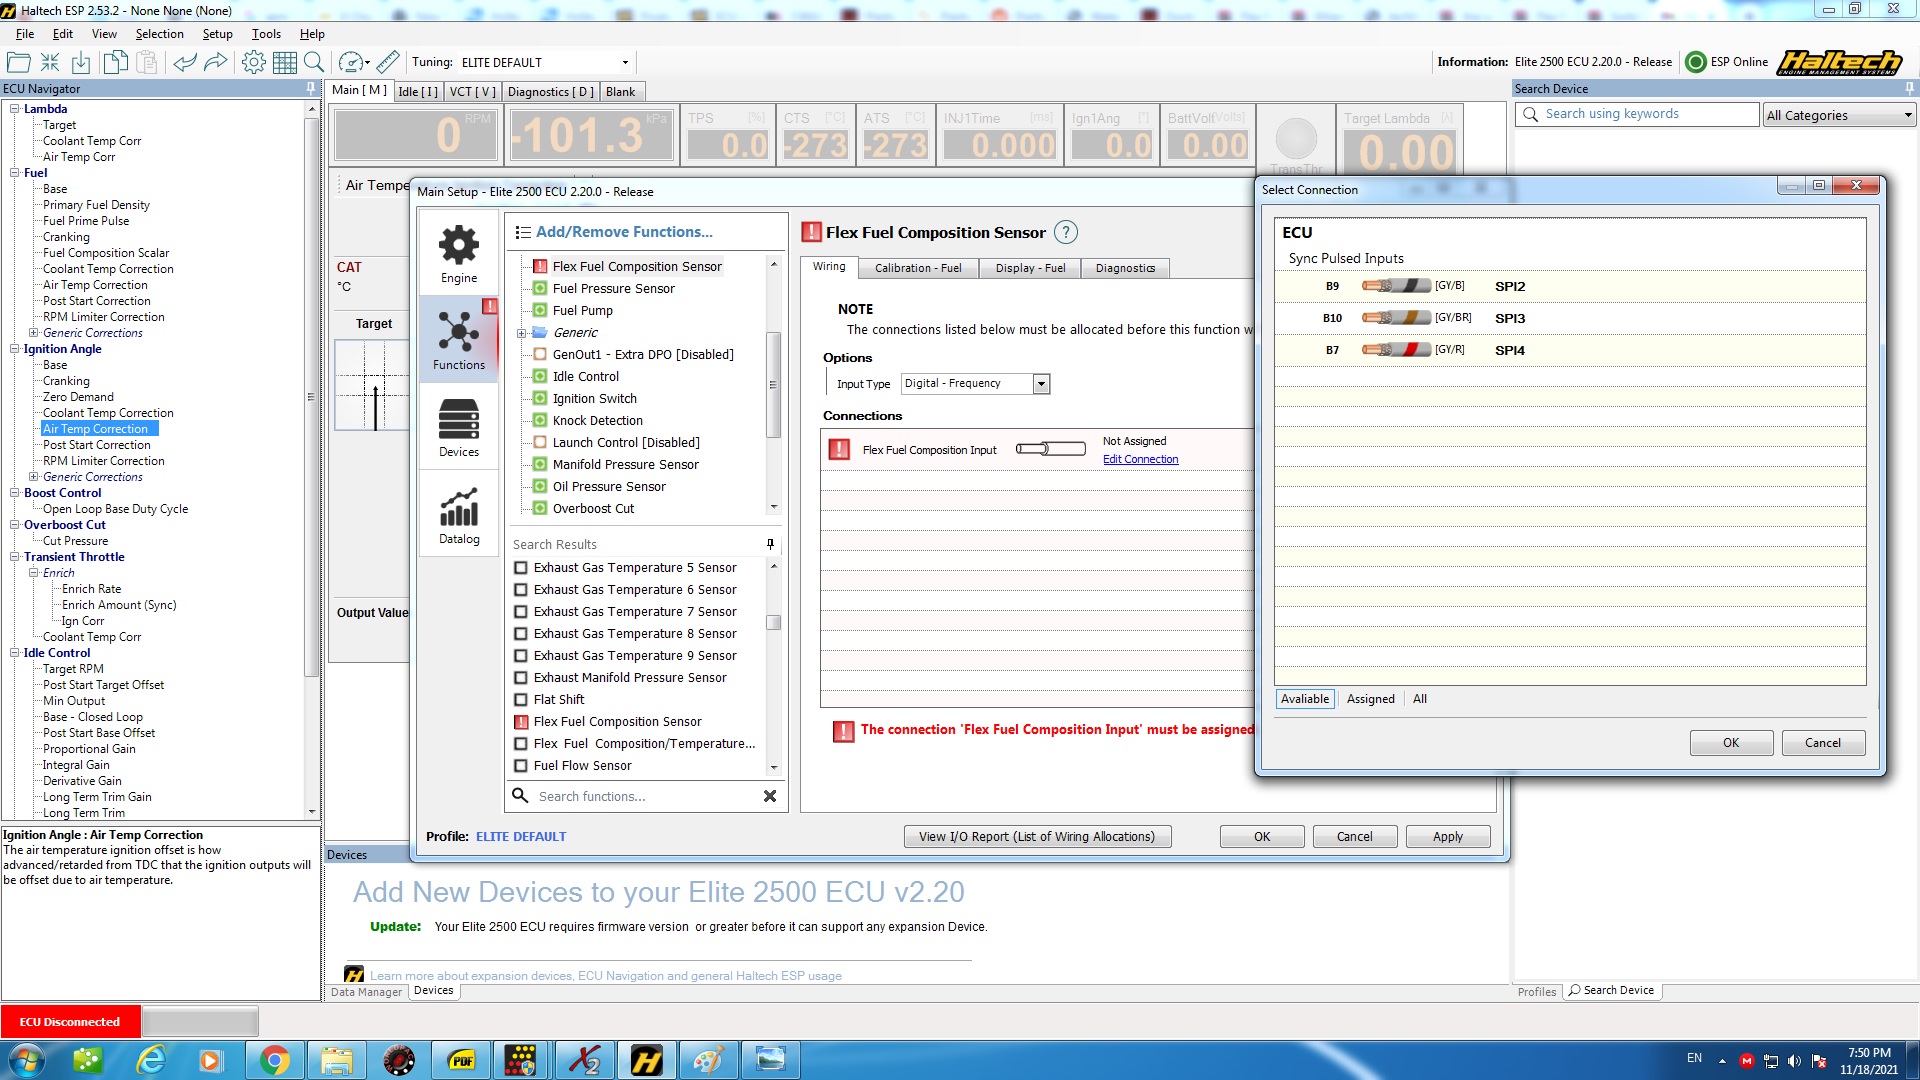
Task: Switch to the Display - Fuel tab
Action: point(1030,268)
